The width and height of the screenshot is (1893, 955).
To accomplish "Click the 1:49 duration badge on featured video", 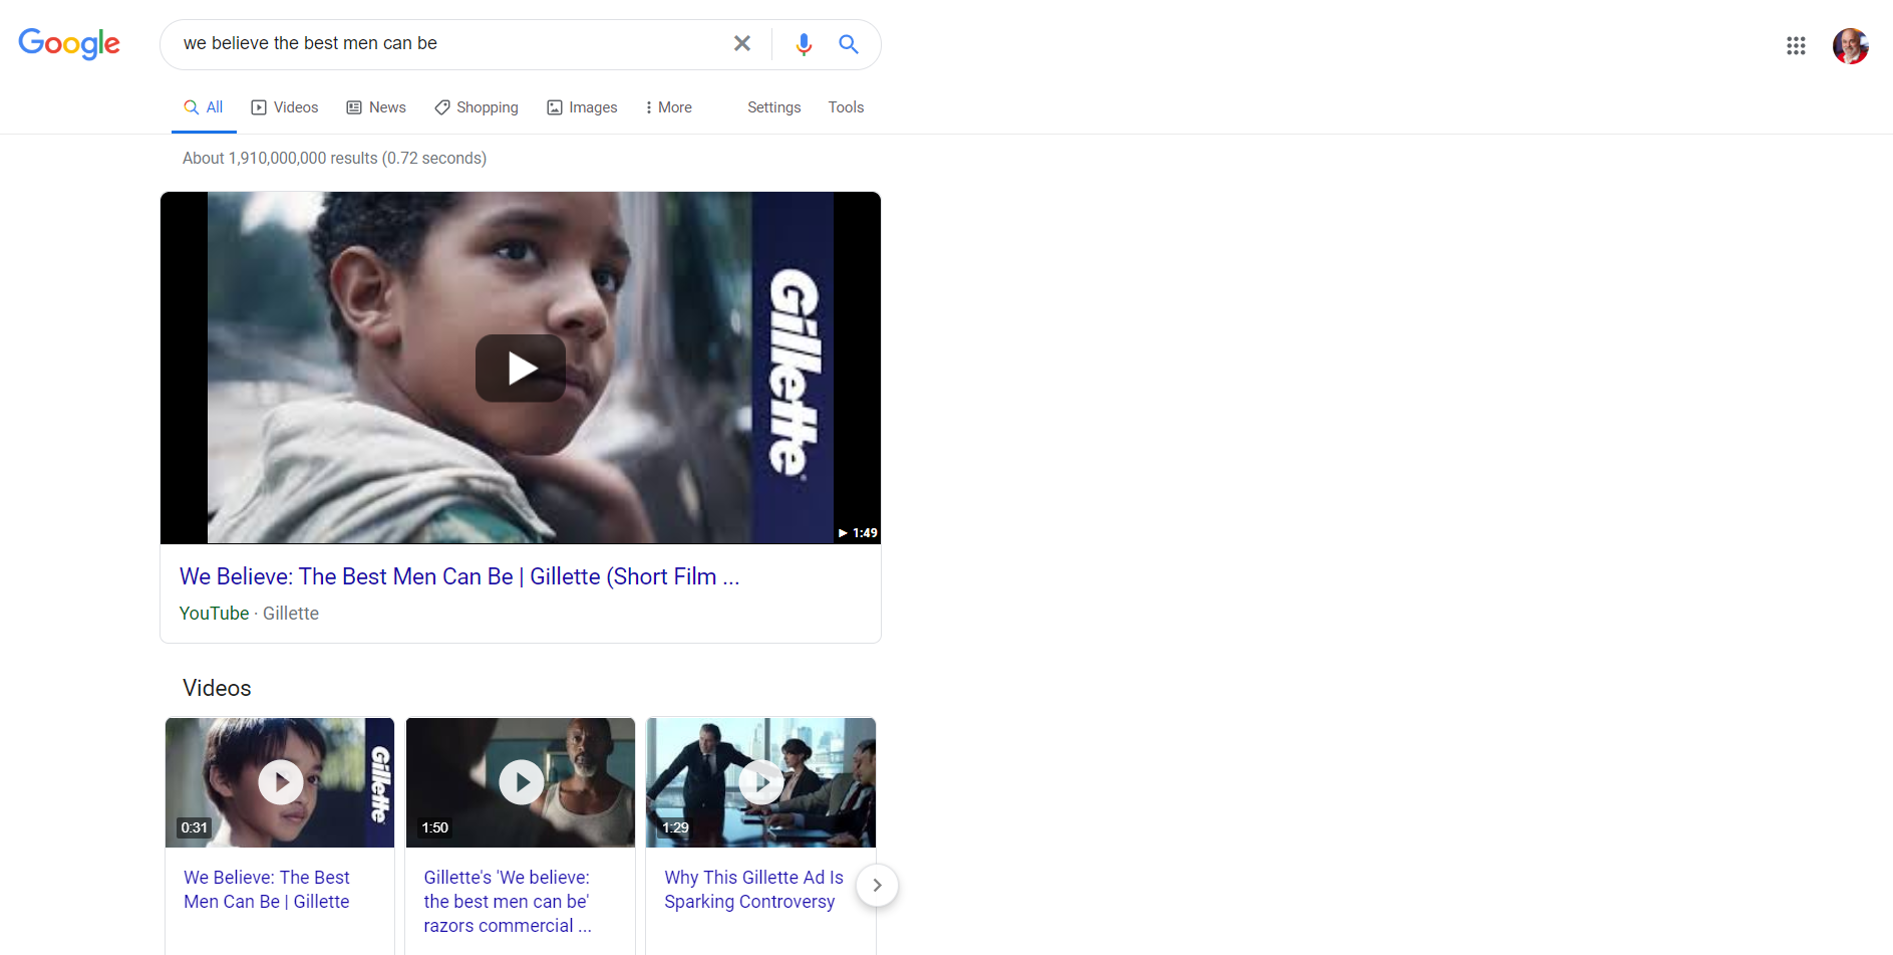I will pos(858,533).
